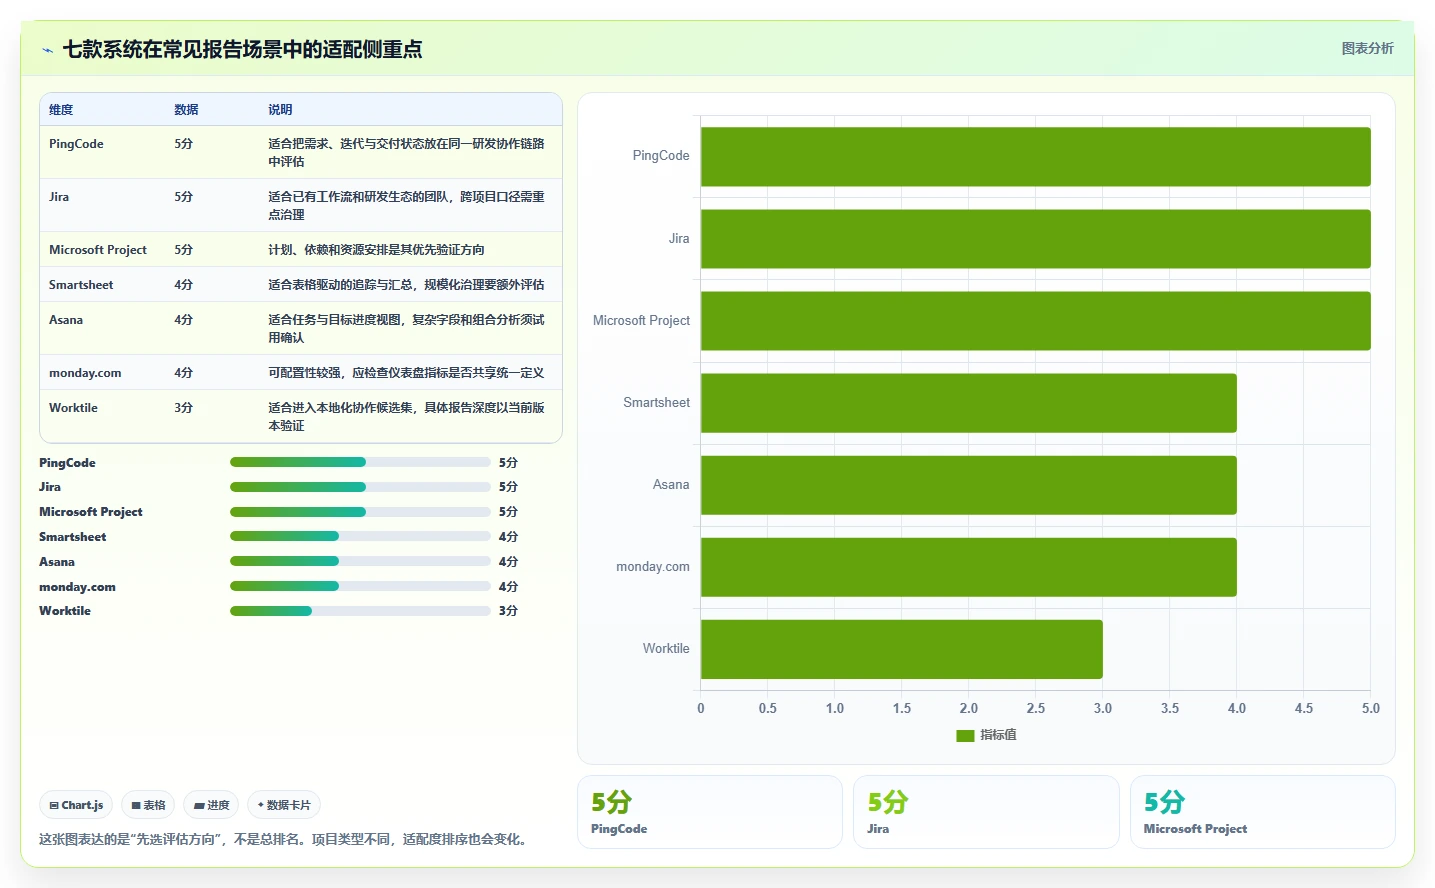Click Smartsheet label in progress list

click(x=72, y=537)
